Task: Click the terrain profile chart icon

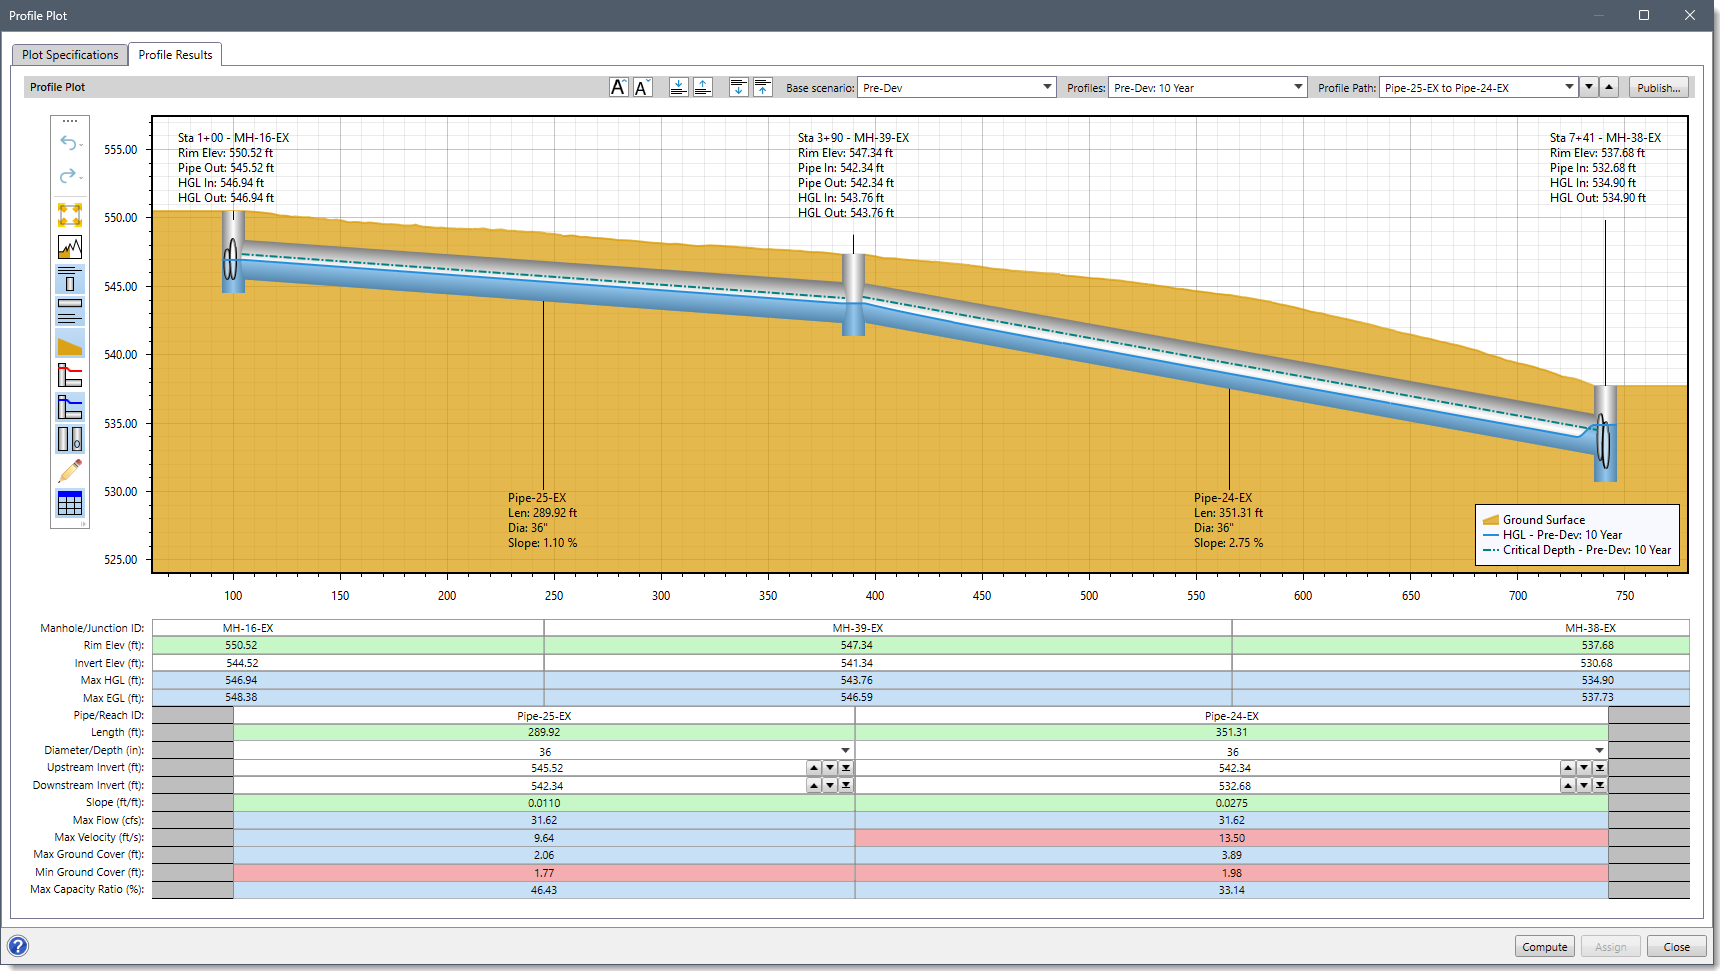Action: tap(70, 247)
